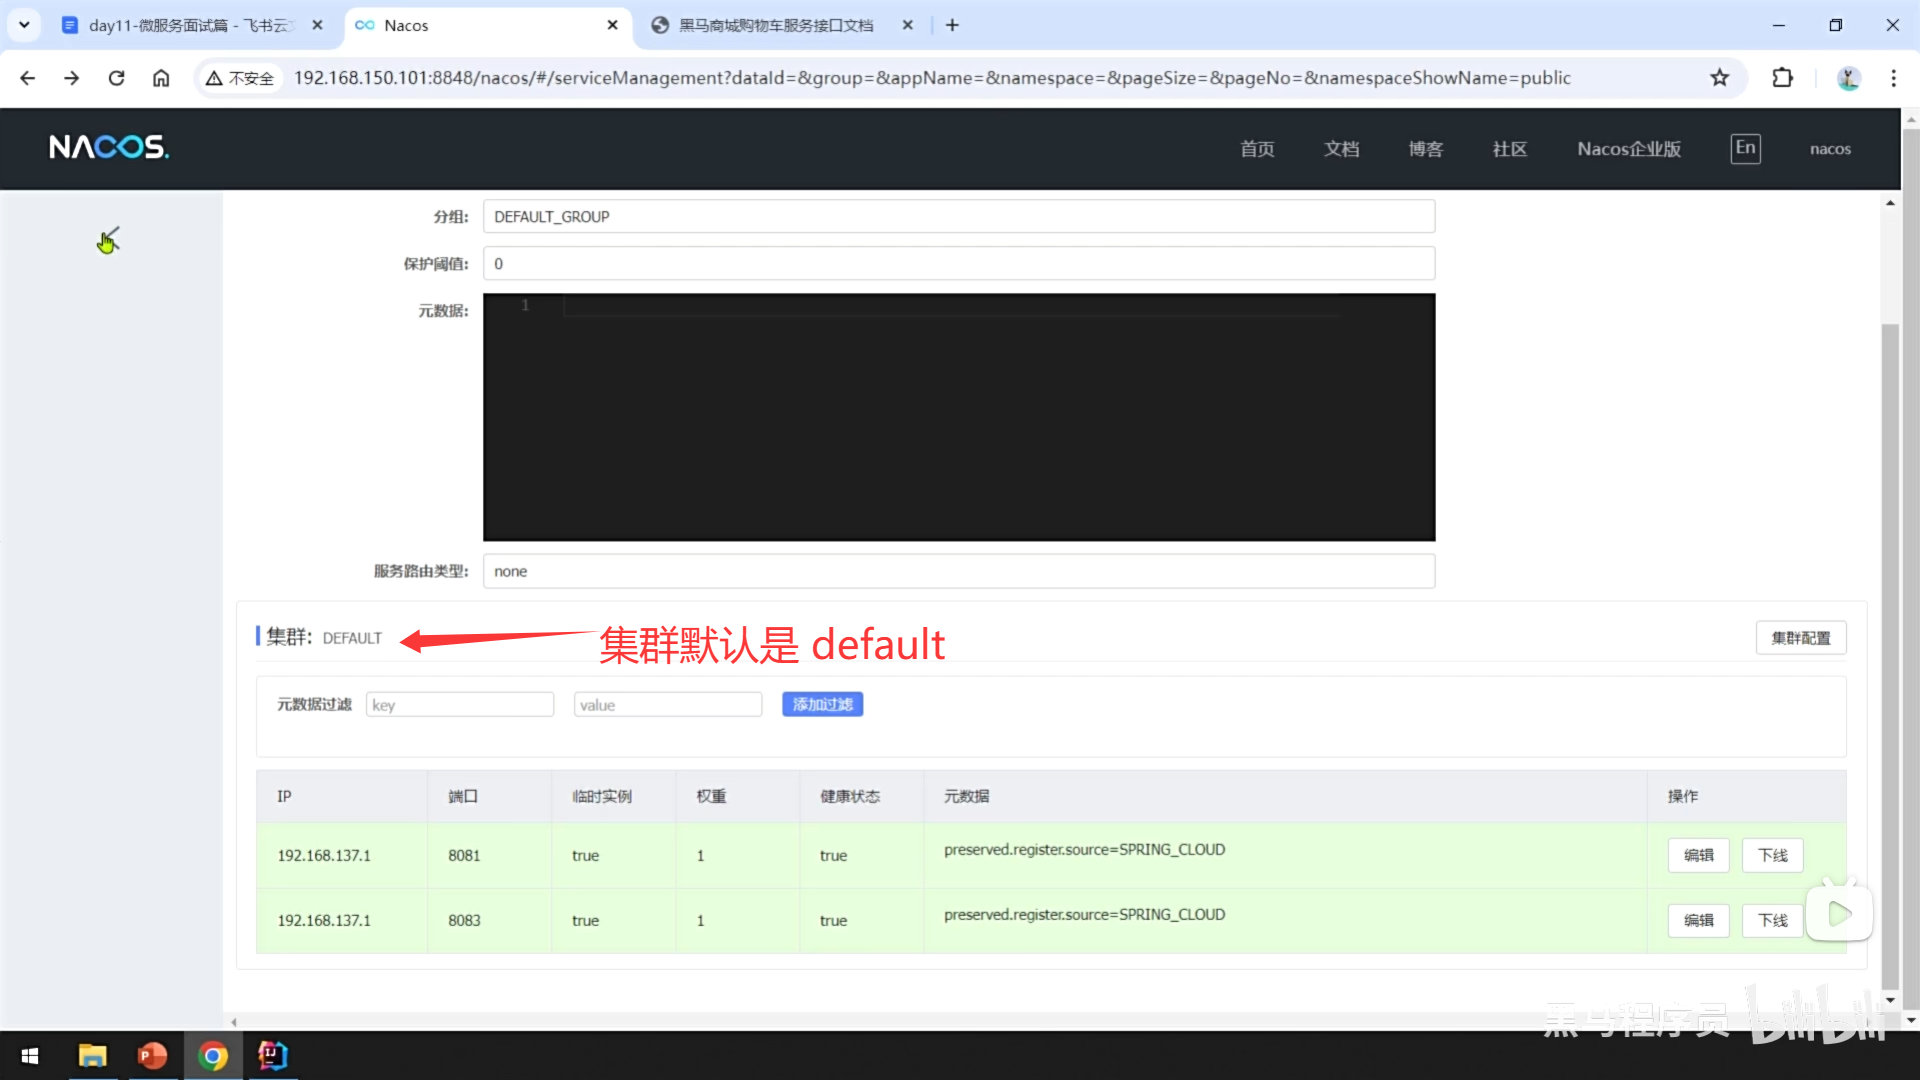Go to browser home page icon

[161, 78]
